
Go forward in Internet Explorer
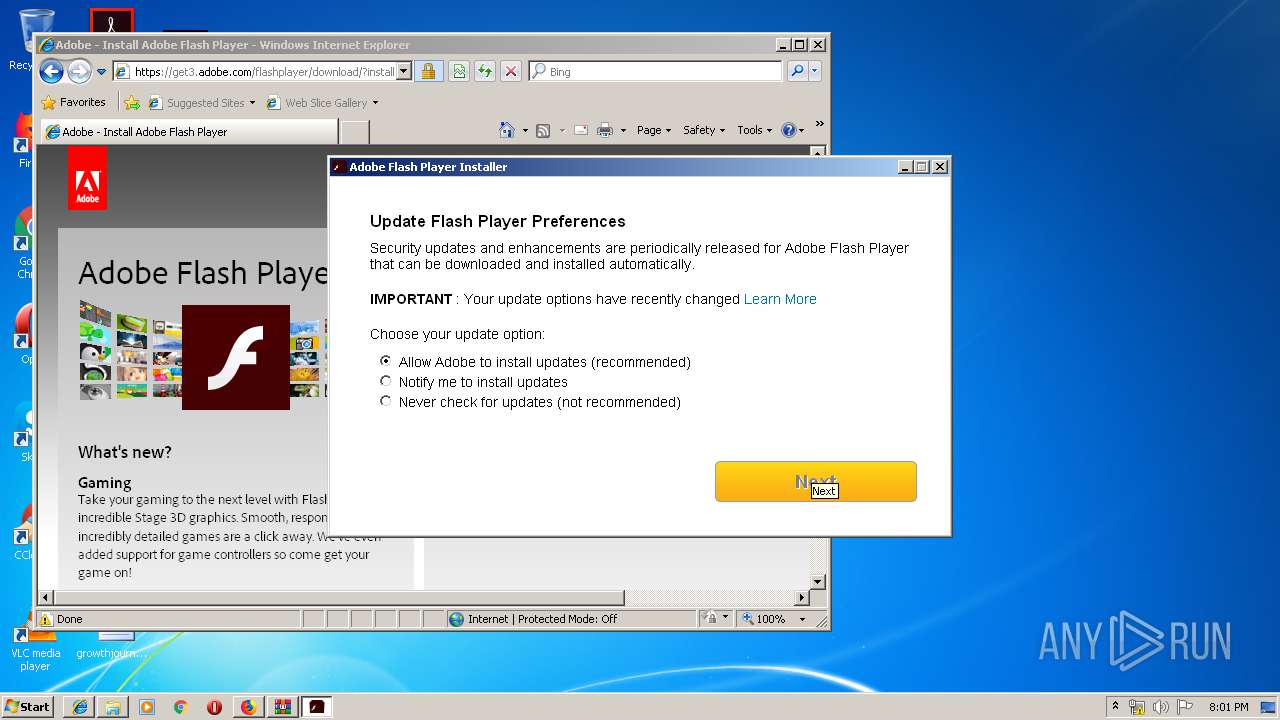click(79, 71)
